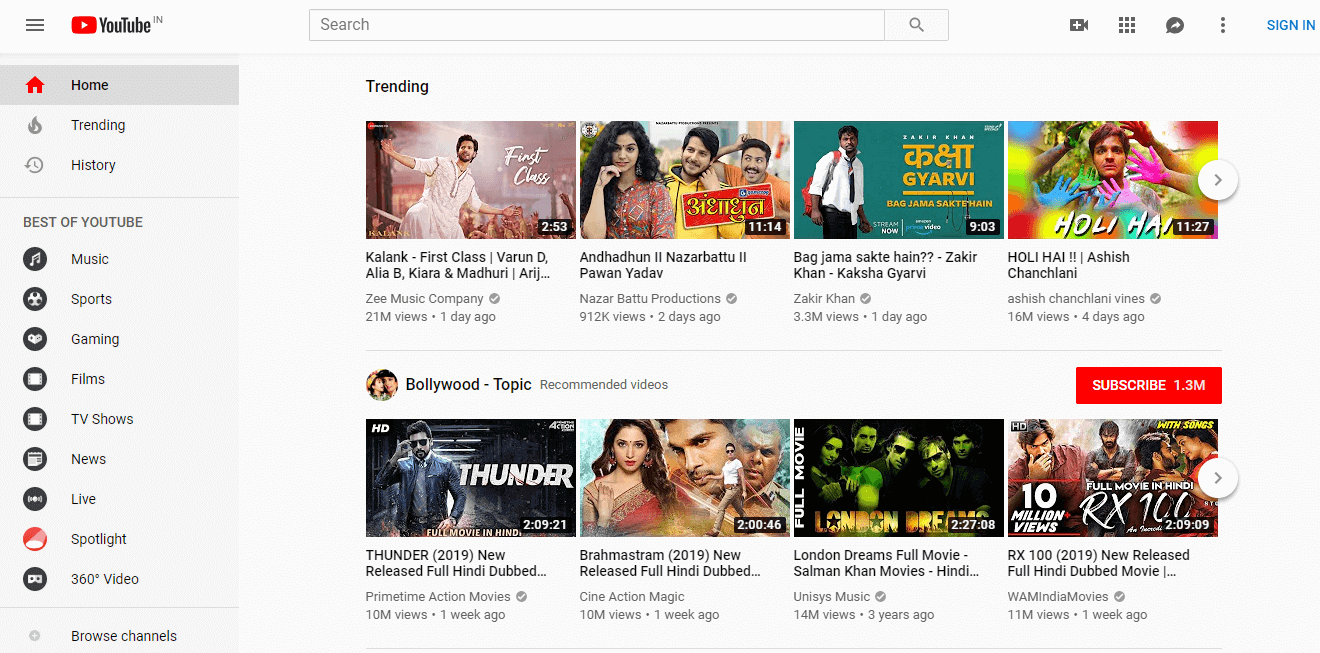1320x653 pixels.
Task: Open the YouTube apps grid icon
Action: [x=1127, y=25]
